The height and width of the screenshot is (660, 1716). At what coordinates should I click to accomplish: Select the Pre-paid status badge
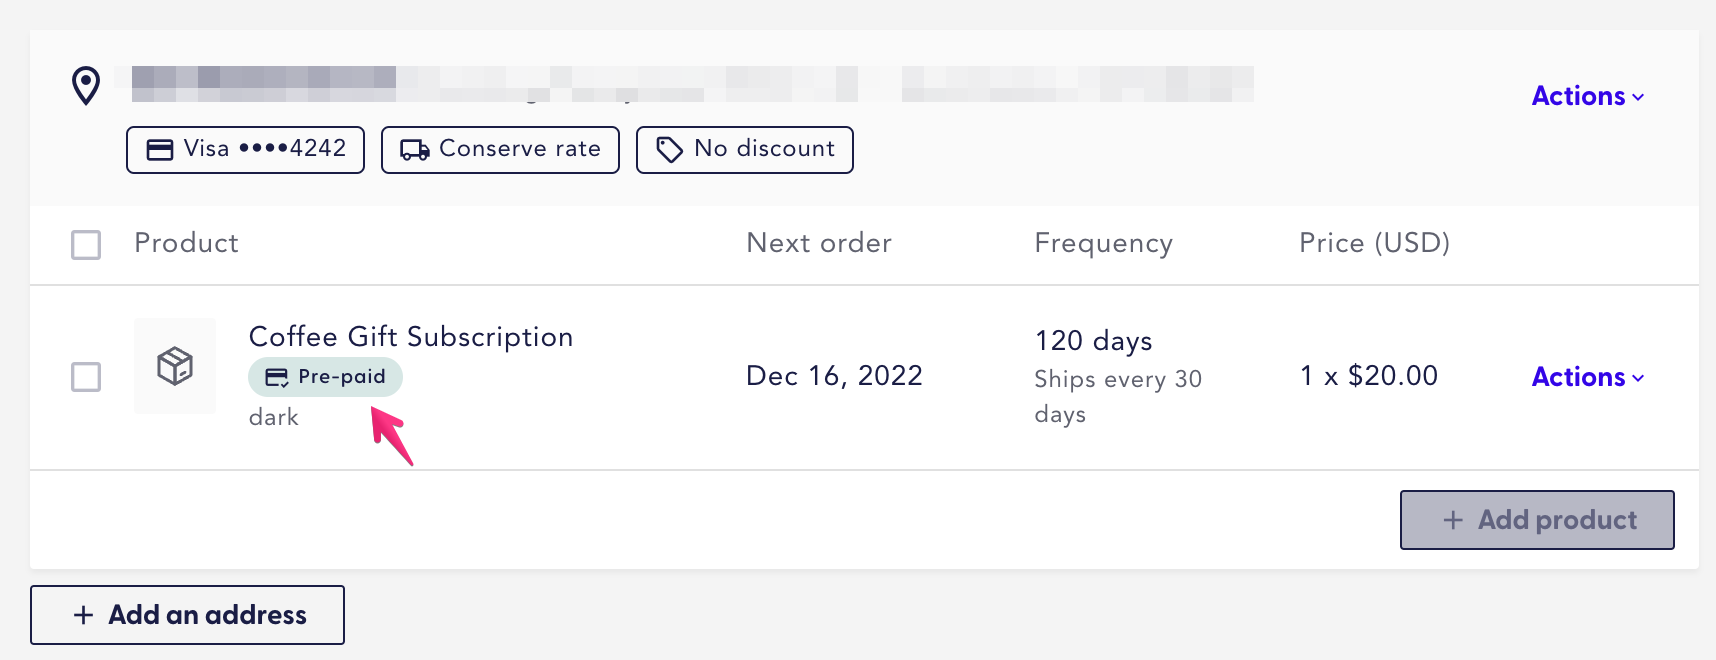click(x=324, y=377)
